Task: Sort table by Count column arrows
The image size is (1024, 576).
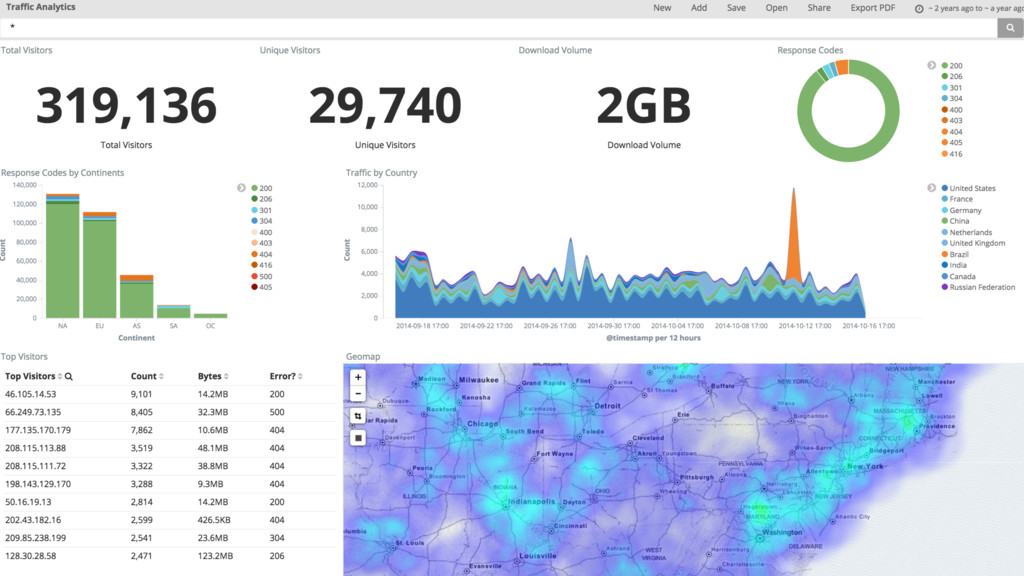Action: pos(161,376)
